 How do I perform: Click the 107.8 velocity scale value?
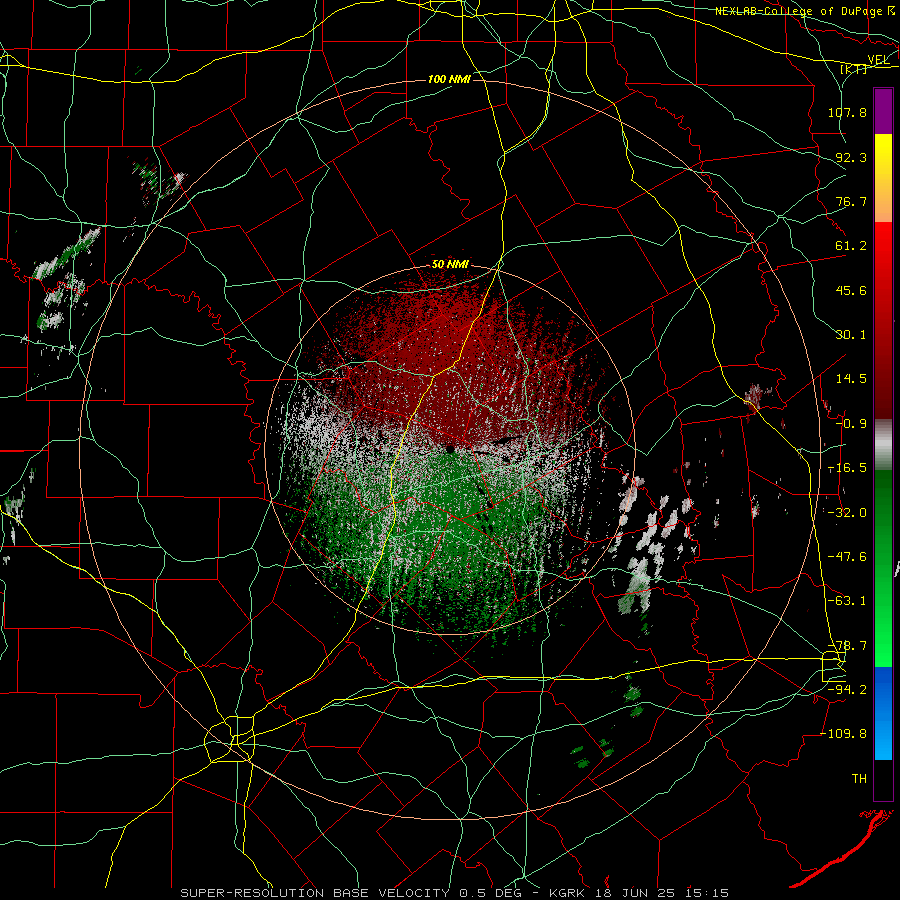click(x=847, y=112)
